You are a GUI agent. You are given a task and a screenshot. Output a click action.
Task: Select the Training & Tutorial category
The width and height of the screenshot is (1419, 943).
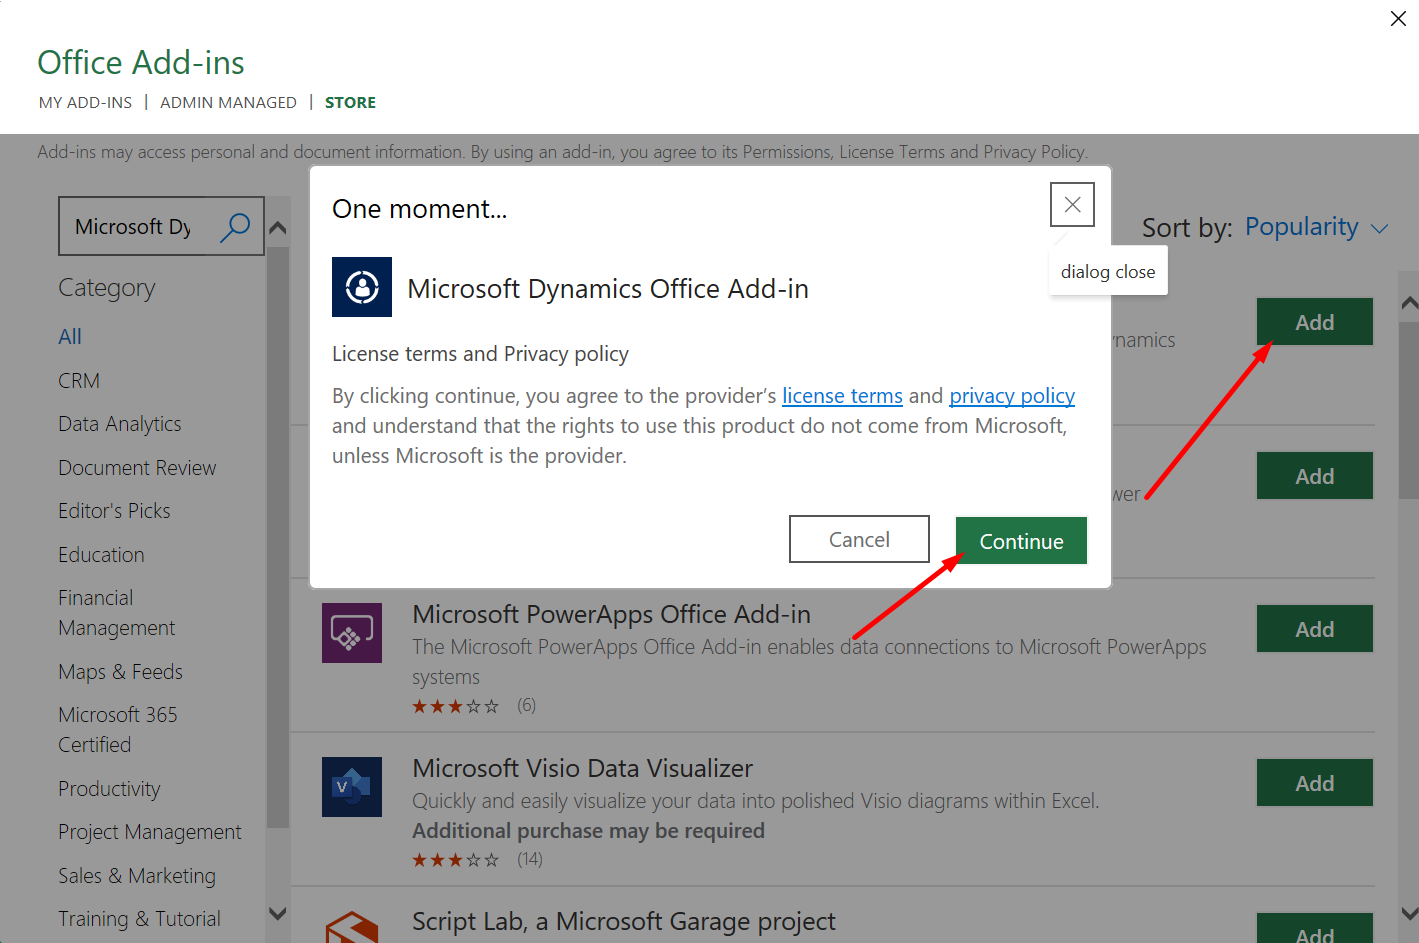pyautogui.click(x=139, y=919)
